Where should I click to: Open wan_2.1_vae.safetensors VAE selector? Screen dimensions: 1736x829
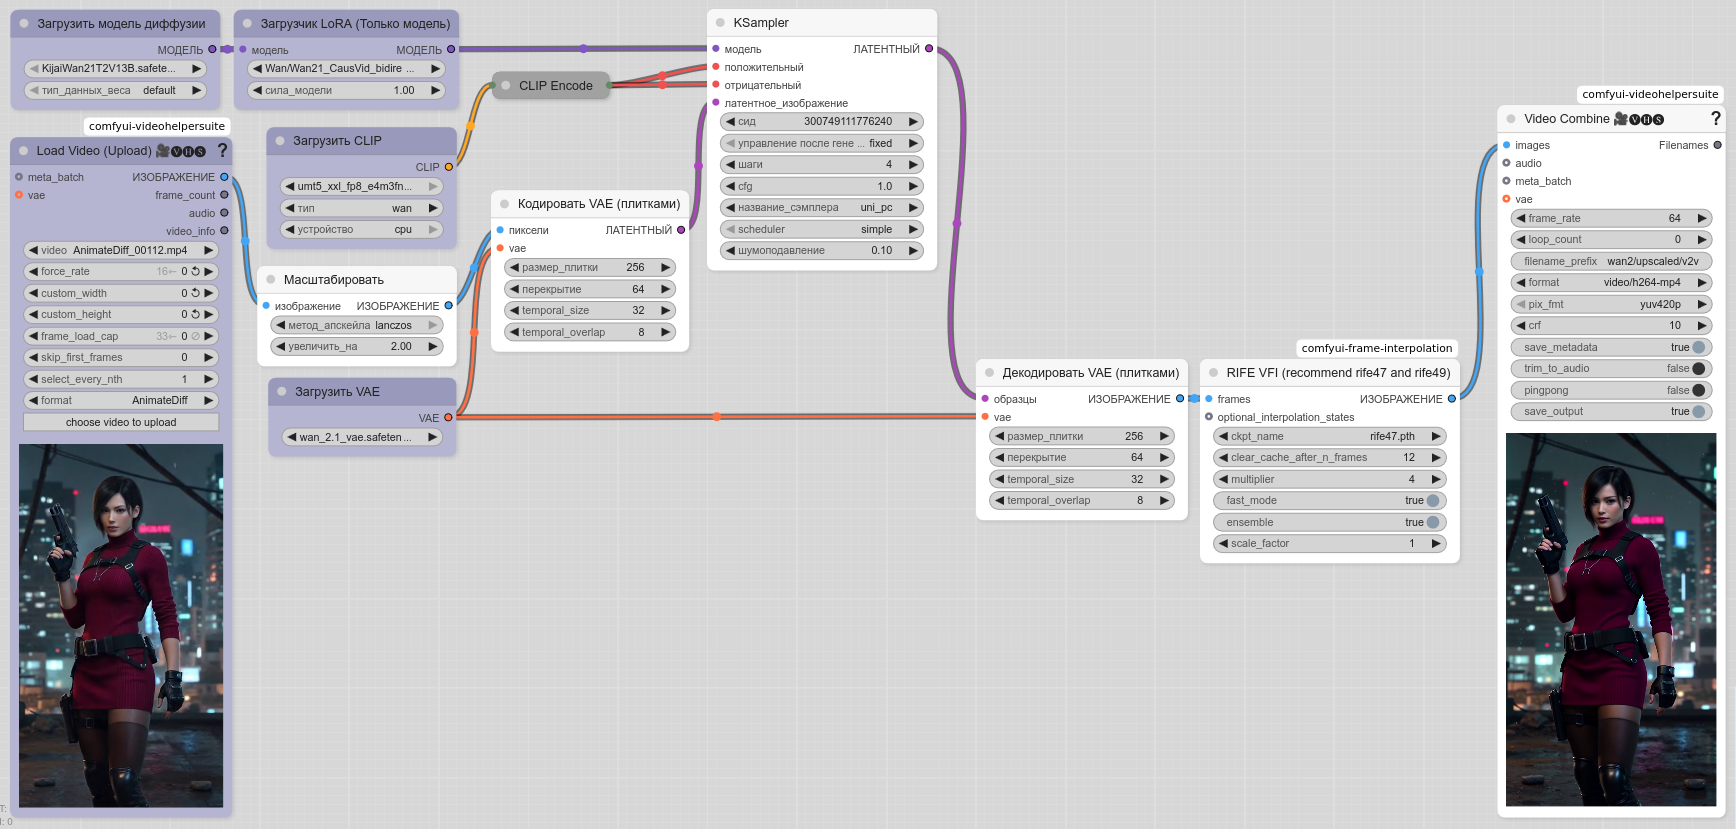(x=362, y=438)
